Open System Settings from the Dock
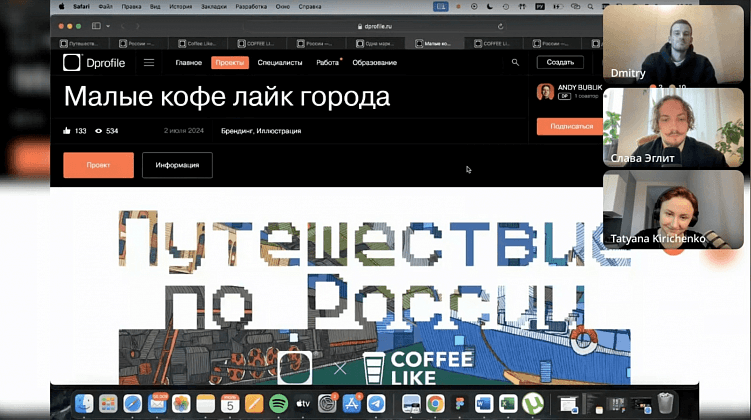Viewport: 751px width, 420px height. click(x=327, y=404)
